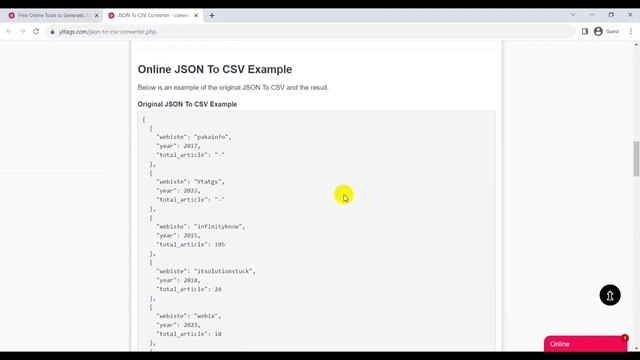Select the JSON To CSV Converter tab
The width and height of the screenshot is (640, 360).
pos(153,16)
